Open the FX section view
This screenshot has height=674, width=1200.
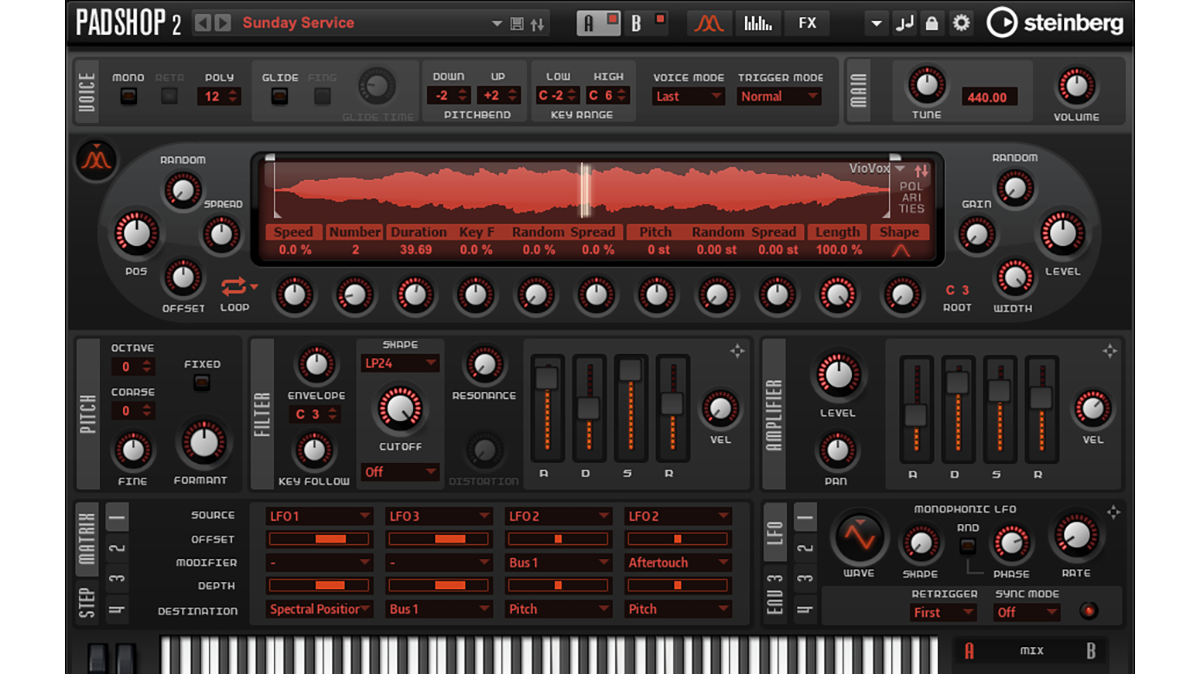pos(807,22)
